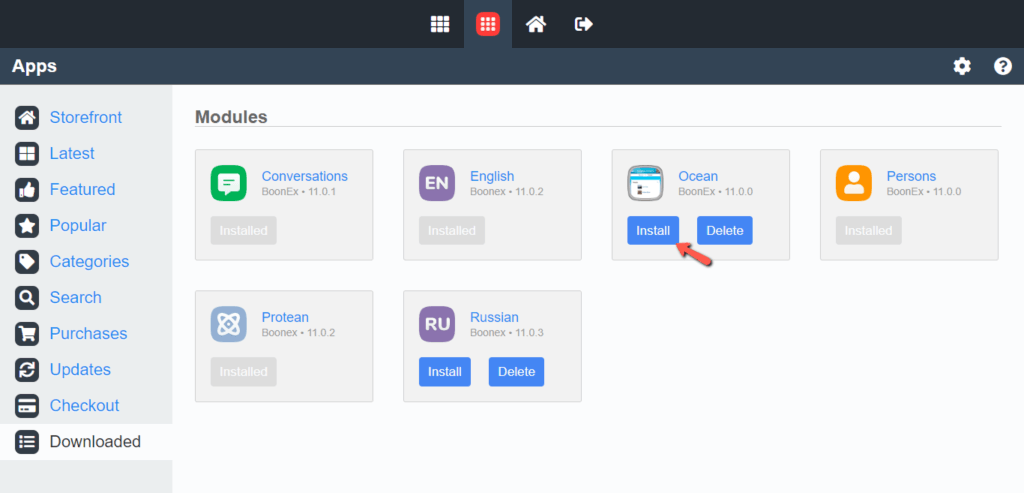This screenshot has height=493, width=1024.
Task: Click the Downloaded list icon
Action: pyautogui.click(x=27, y=441)
